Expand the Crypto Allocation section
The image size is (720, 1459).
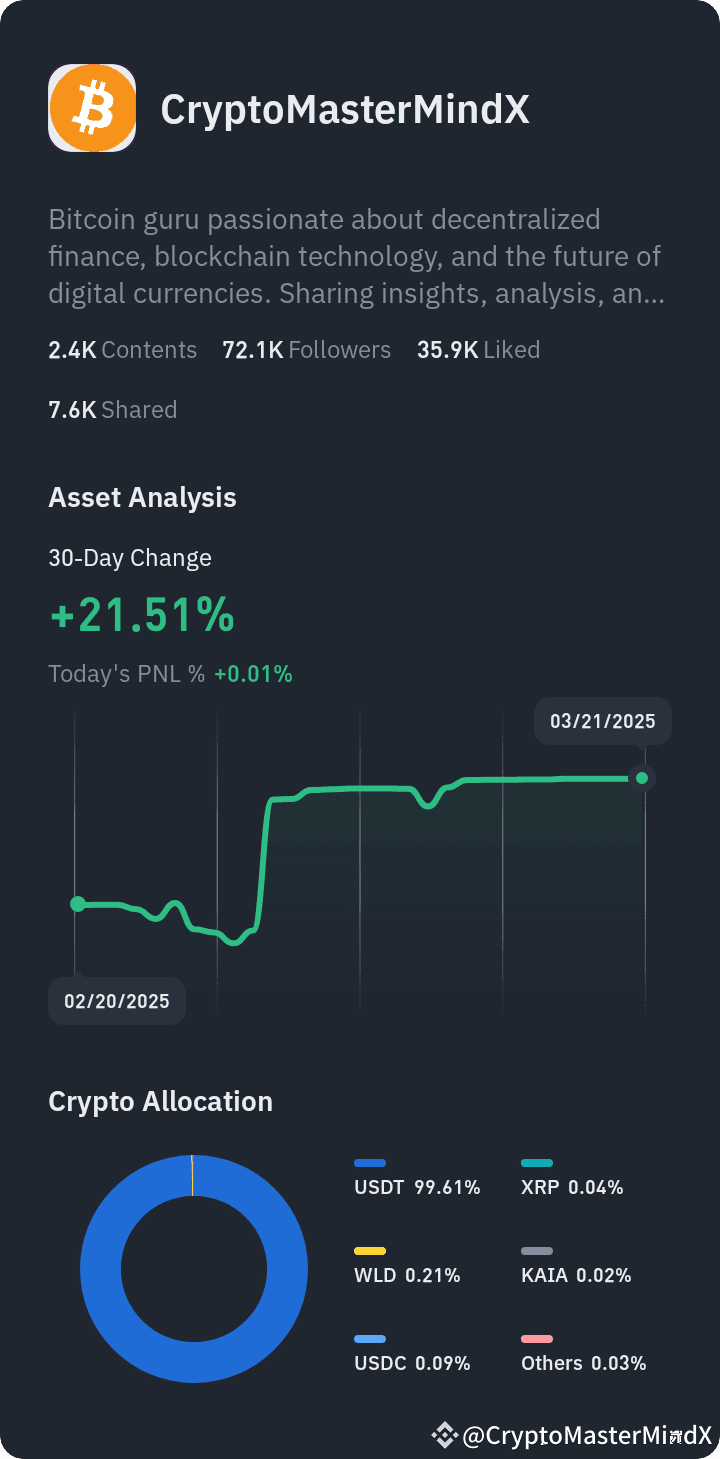click(160, 1101)
